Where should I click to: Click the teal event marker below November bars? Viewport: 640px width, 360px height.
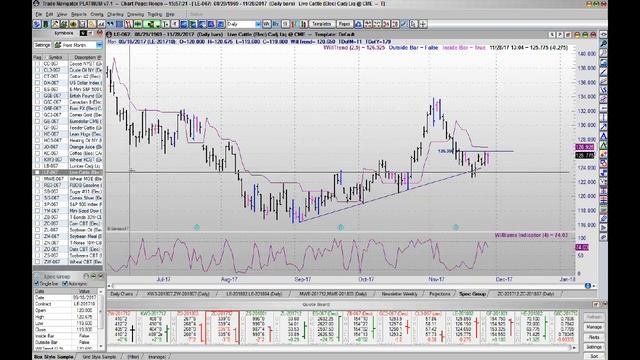point(456,227)
